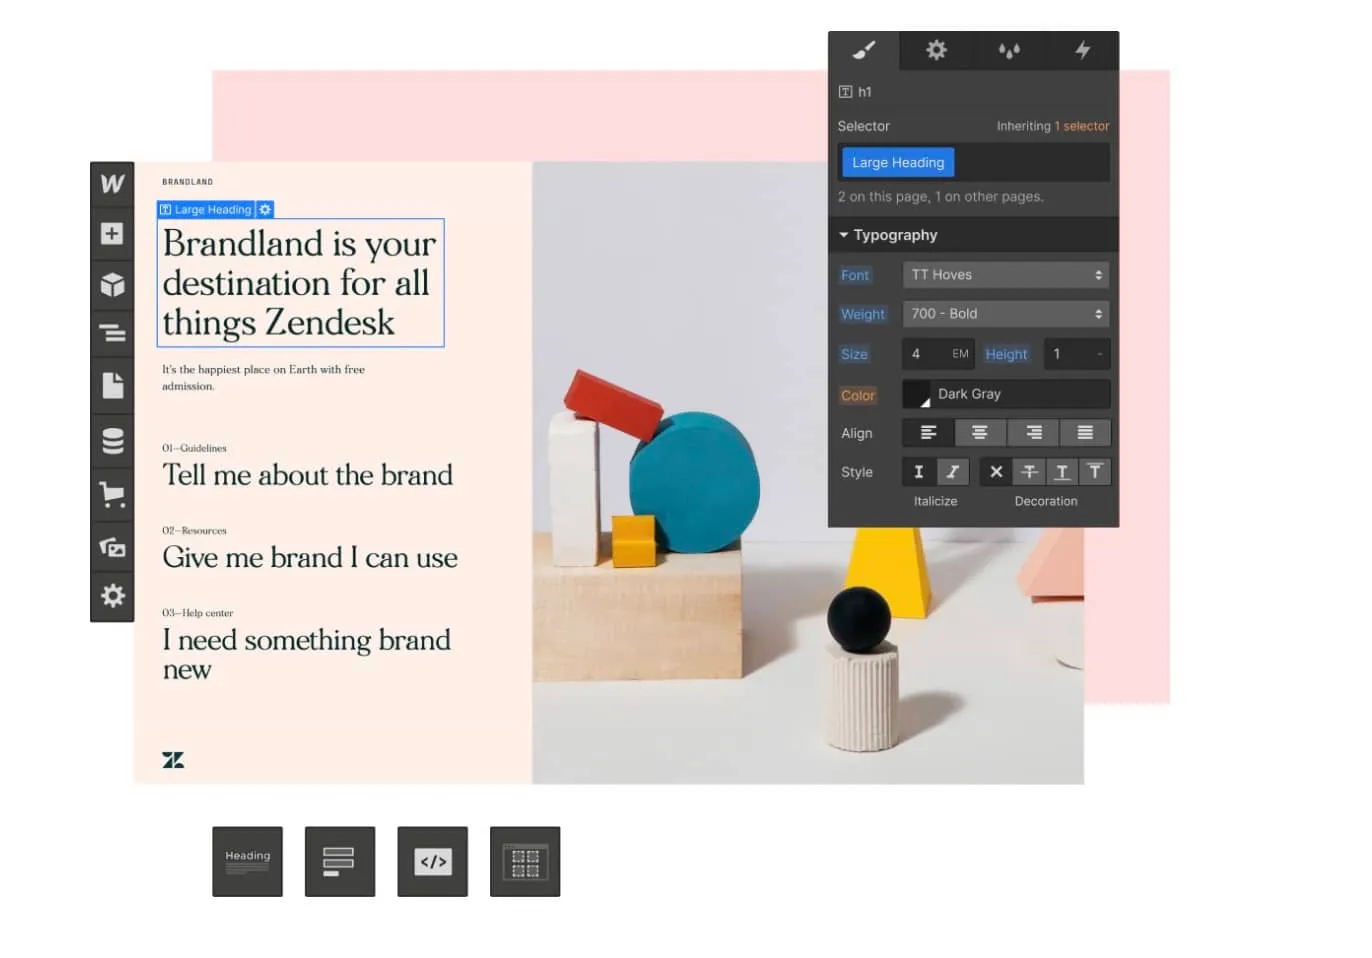The image size is (1372, 958).
Task: Change the EM size unit
Action: (x=960, y=354)
